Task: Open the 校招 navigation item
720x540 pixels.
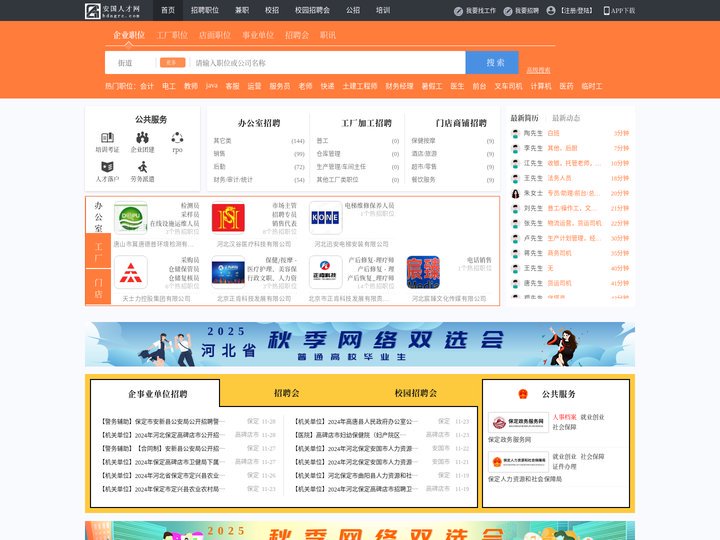Action: point(272,10)
